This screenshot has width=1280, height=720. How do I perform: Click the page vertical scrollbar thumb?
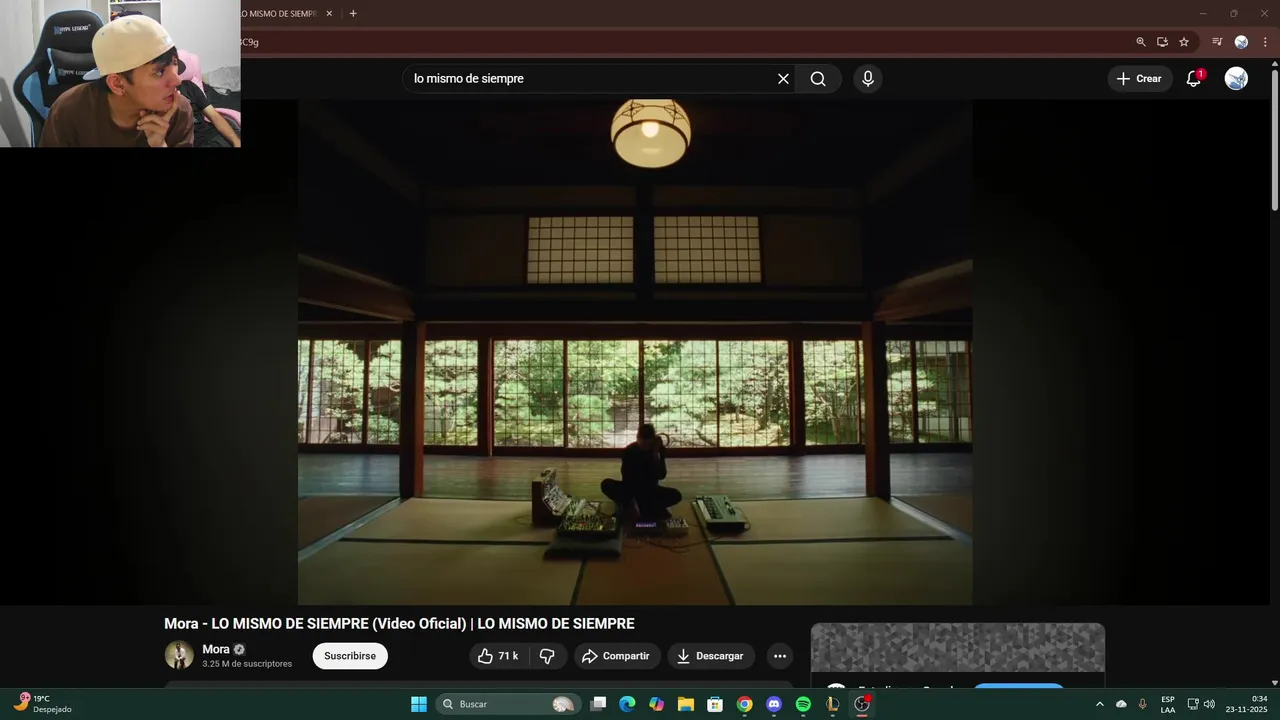1274,140
